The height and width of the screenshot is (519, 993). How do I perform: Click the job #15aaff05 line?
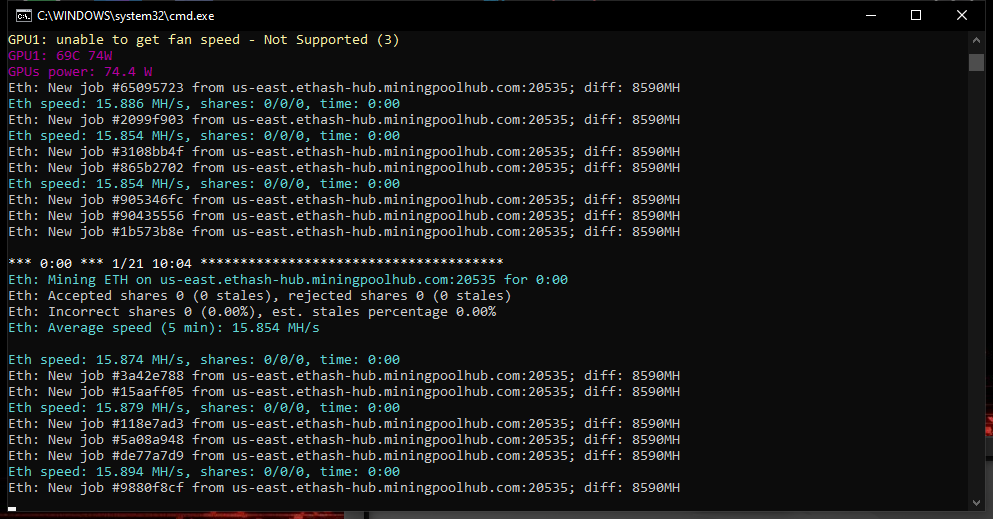(x=344, y=392)
